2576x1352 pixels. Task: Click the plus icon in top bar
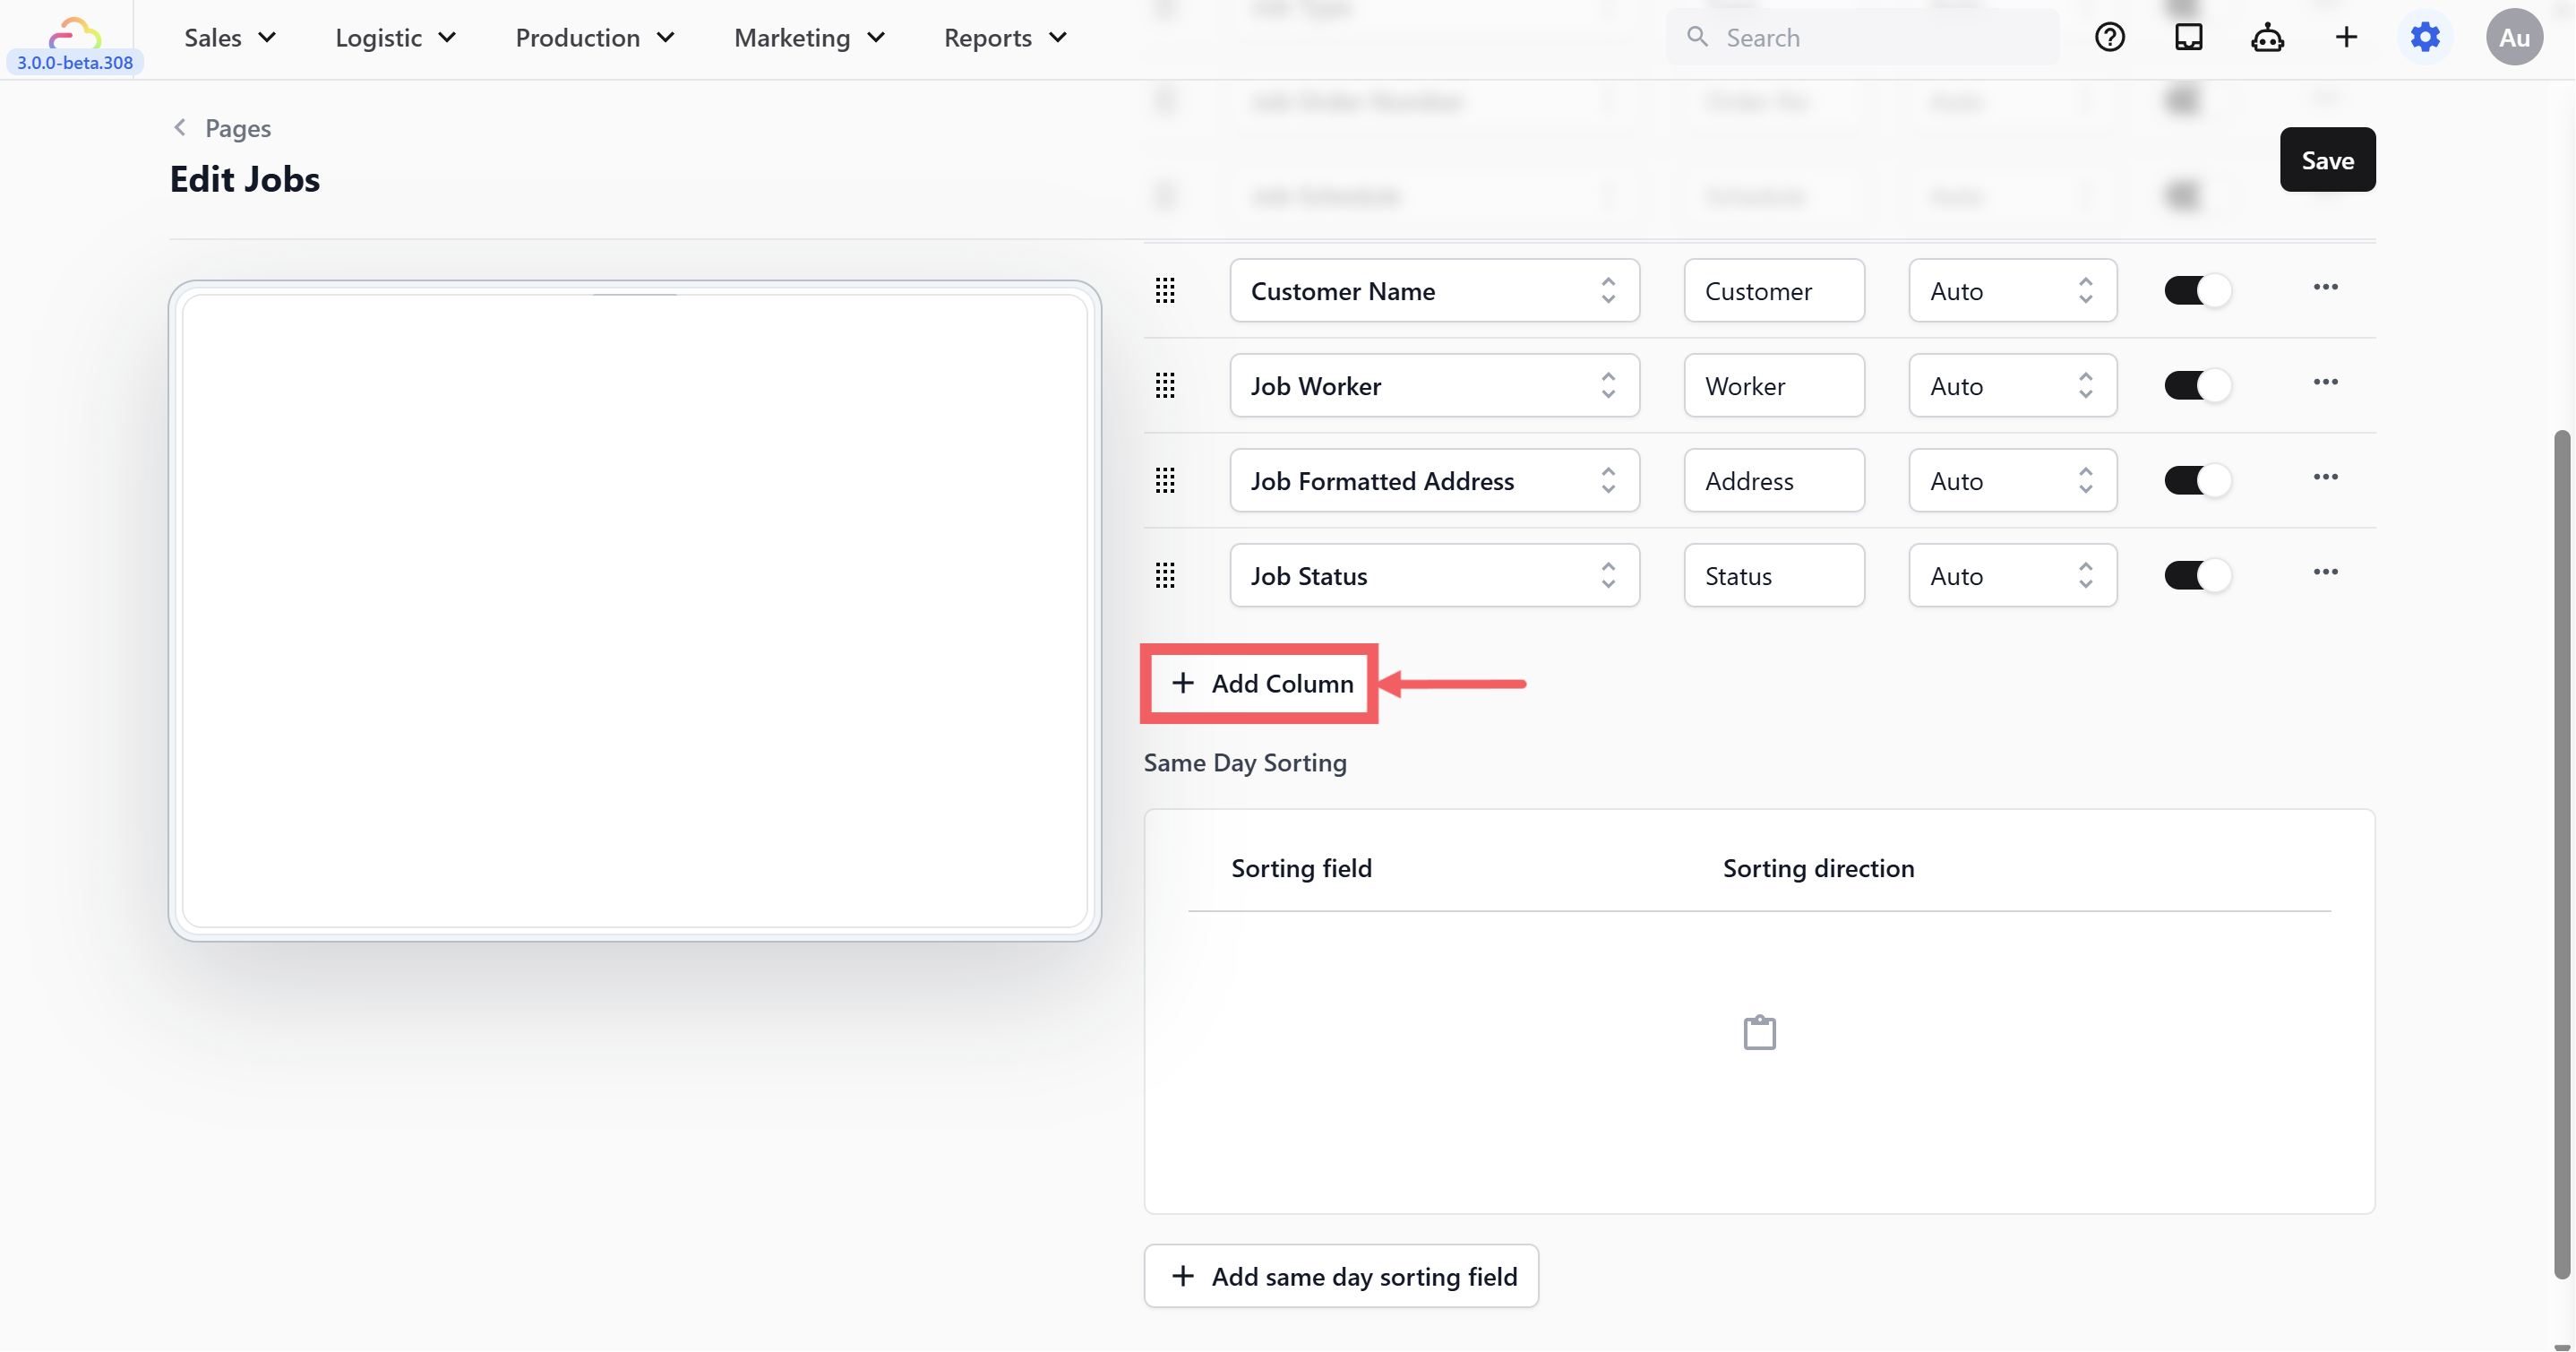coord(2346,37)
